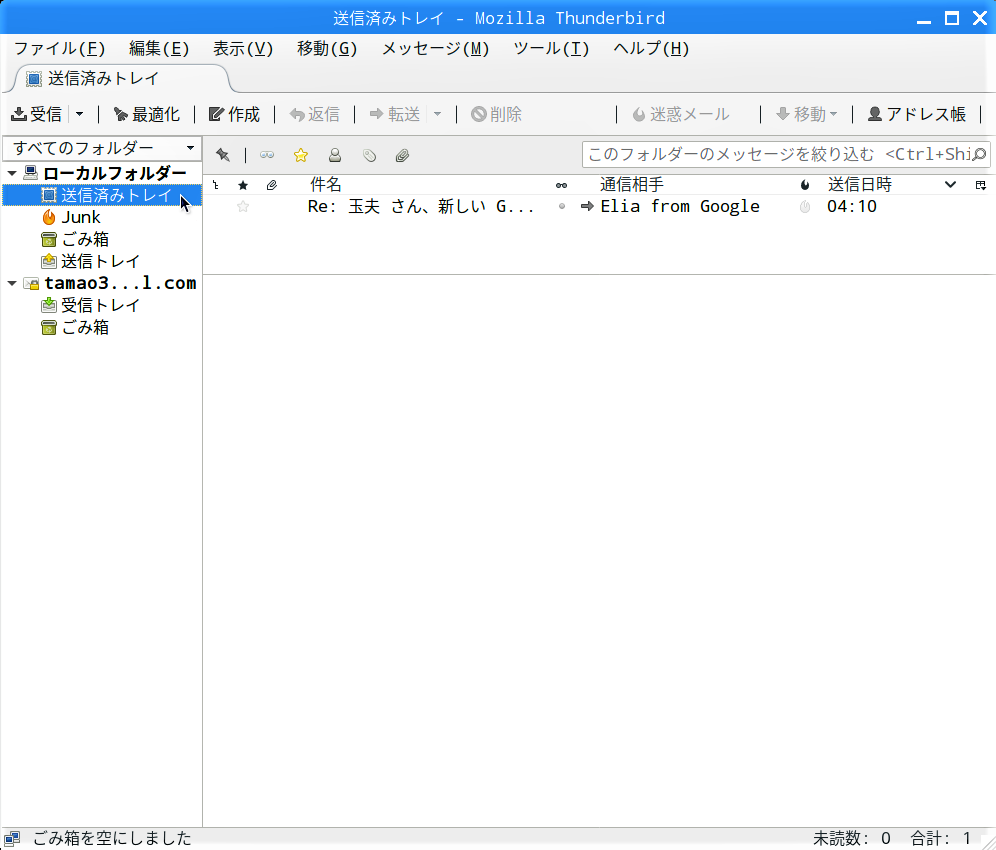996x850 pixels.
Task: Open the column picker icon
Action: (981, 185)
